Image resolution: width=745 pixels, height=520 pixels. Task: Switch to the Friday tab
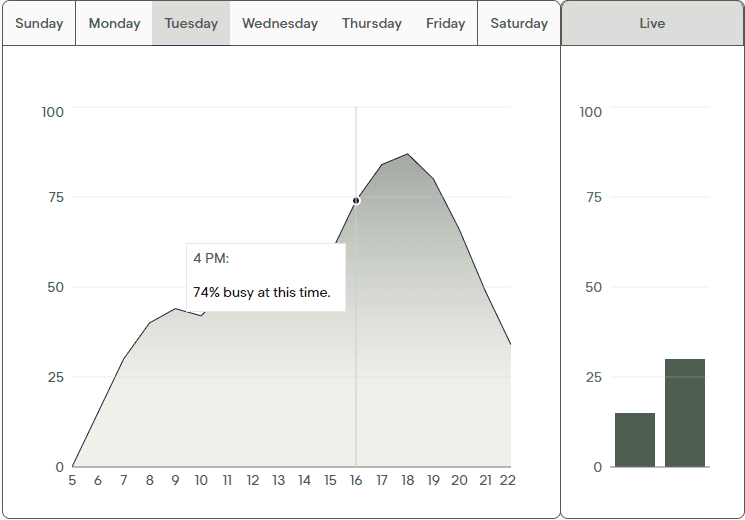point(445,23)
